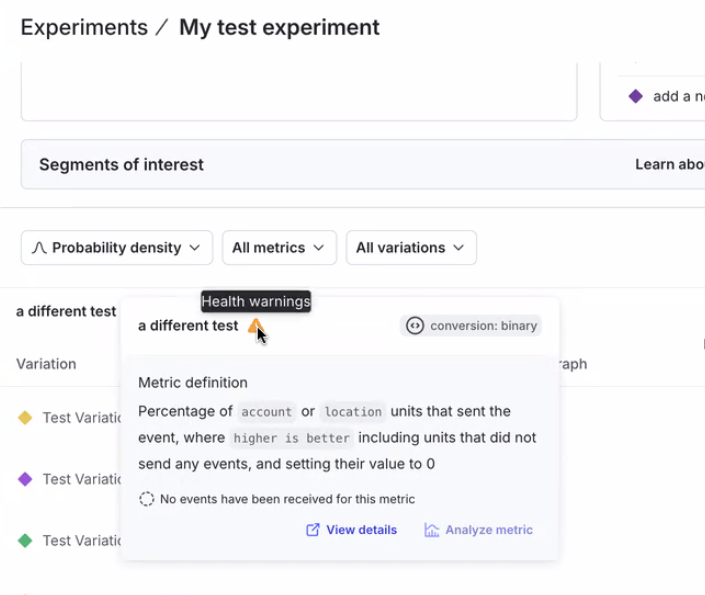Screen dimensions: 705x595
Task: Click the 'higher is better' code chip
Action: click(x=291, y=438)
